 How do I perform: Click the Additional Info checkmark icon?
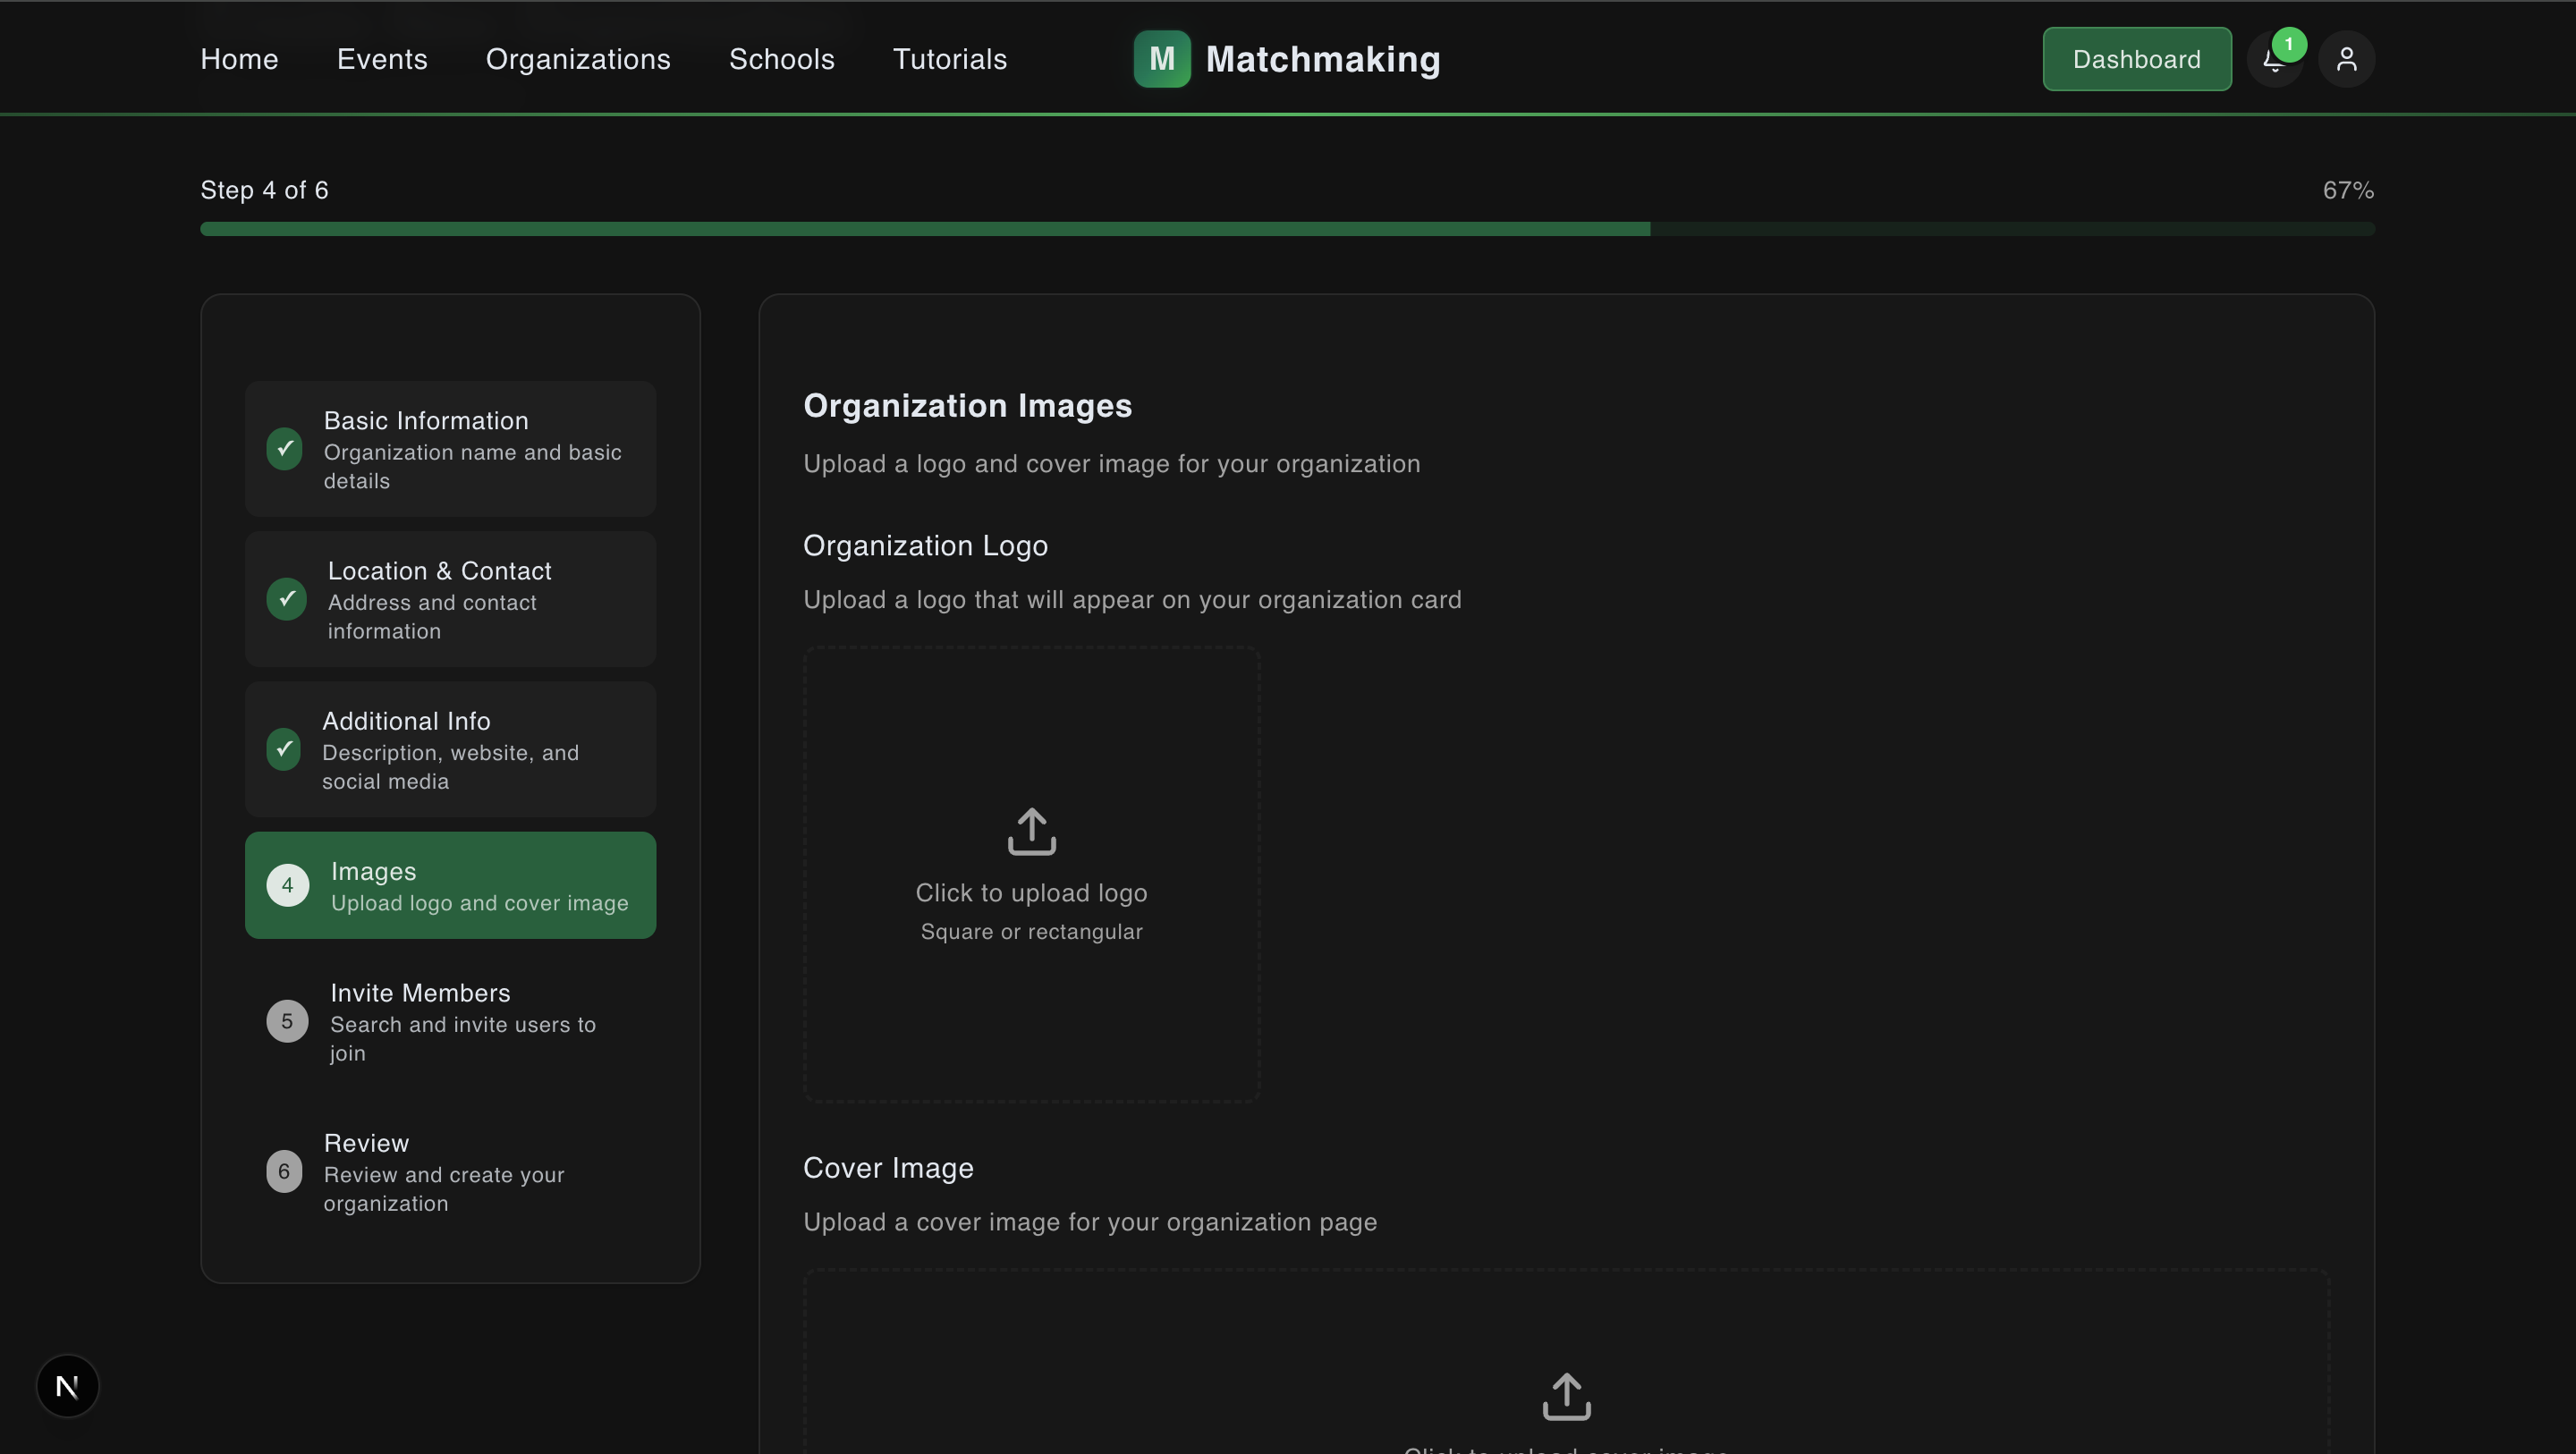point(284,748)
